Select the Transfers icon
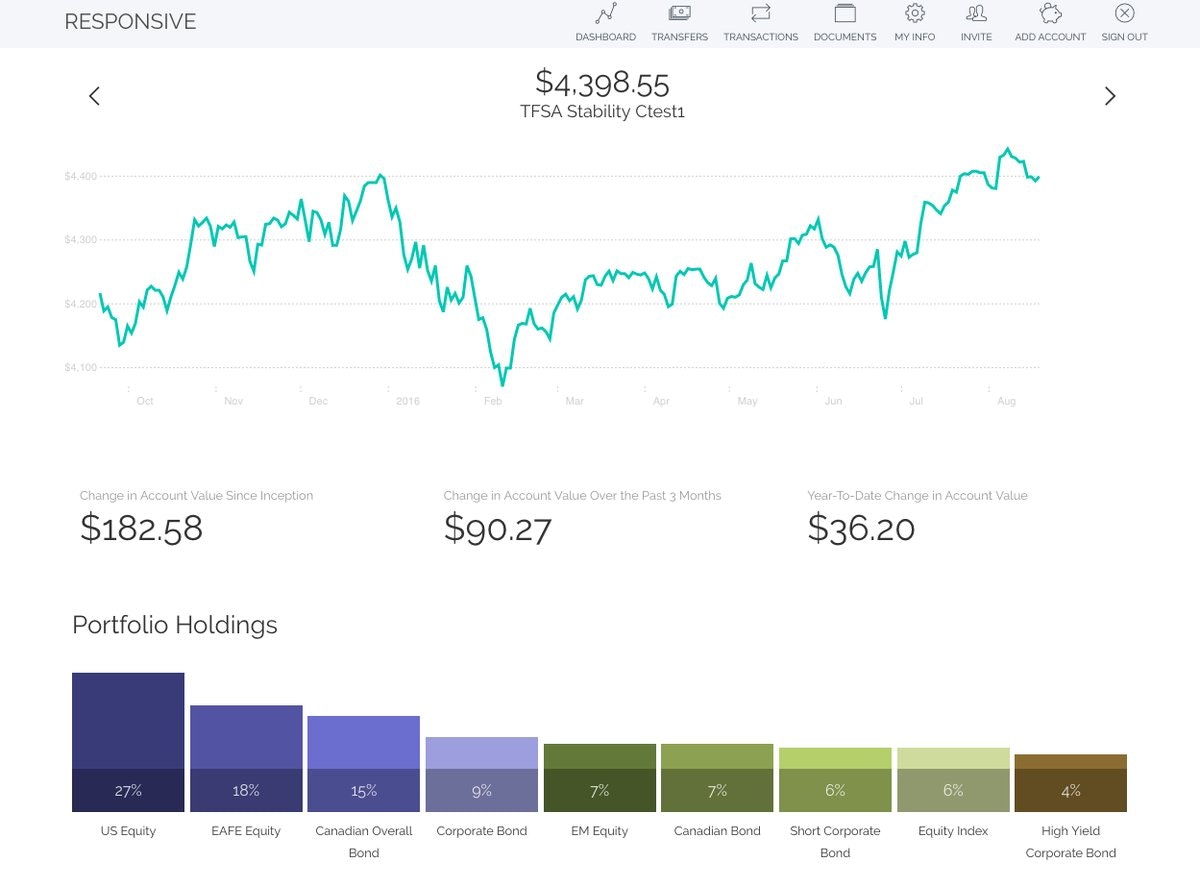The width and height of the screenshot is (1200, 887). tap(679, 22)
